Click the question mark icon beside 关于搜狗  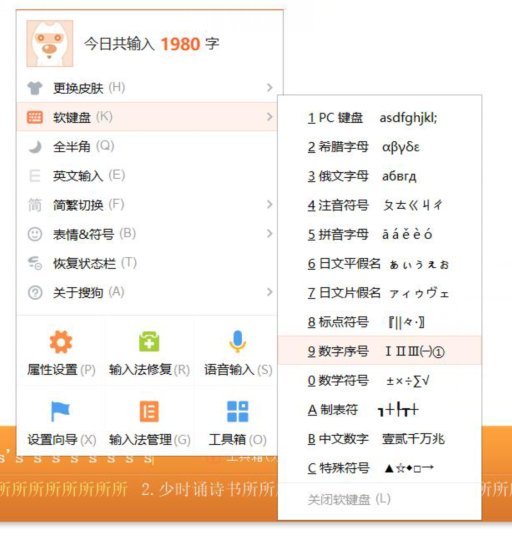pos(35,292)
